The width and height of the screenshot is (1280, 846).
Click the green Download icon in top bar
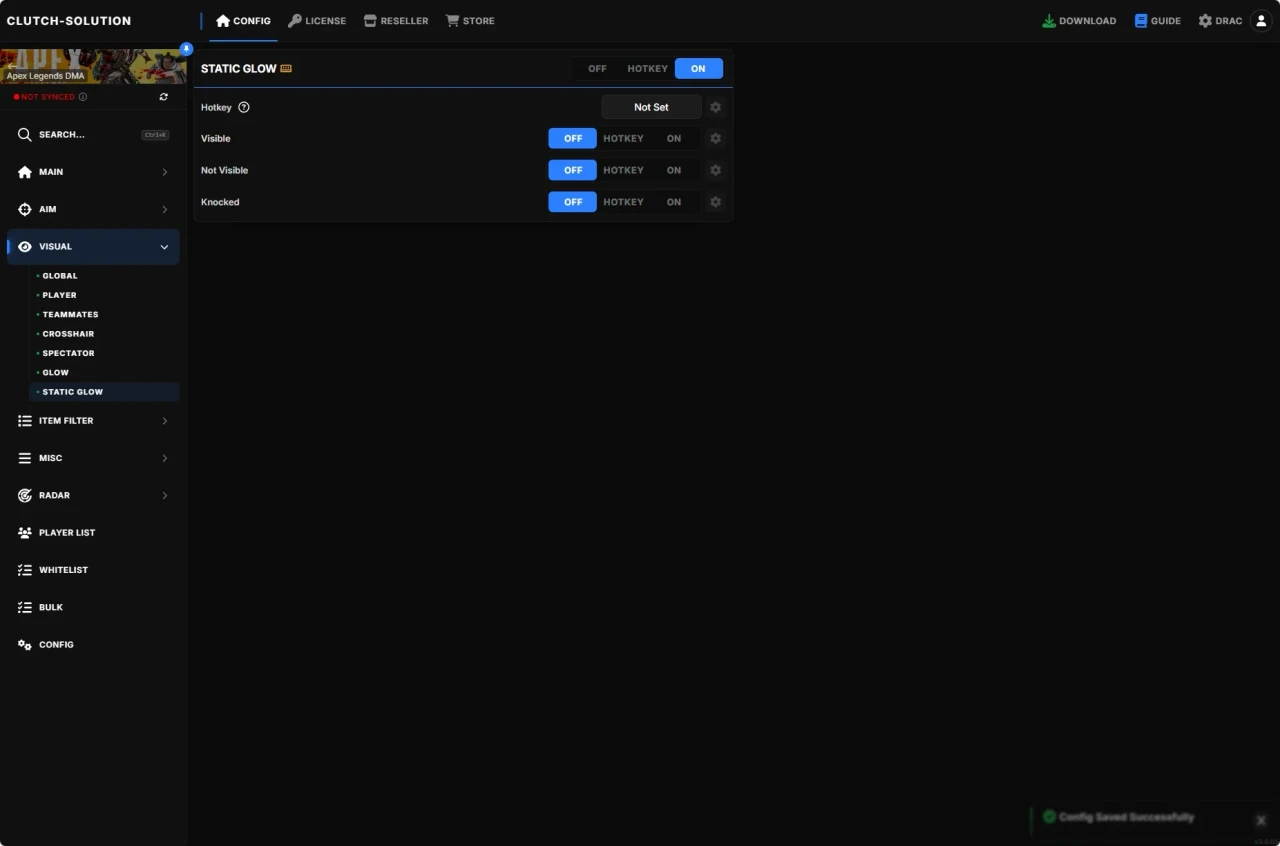(x=1048, y=20)
